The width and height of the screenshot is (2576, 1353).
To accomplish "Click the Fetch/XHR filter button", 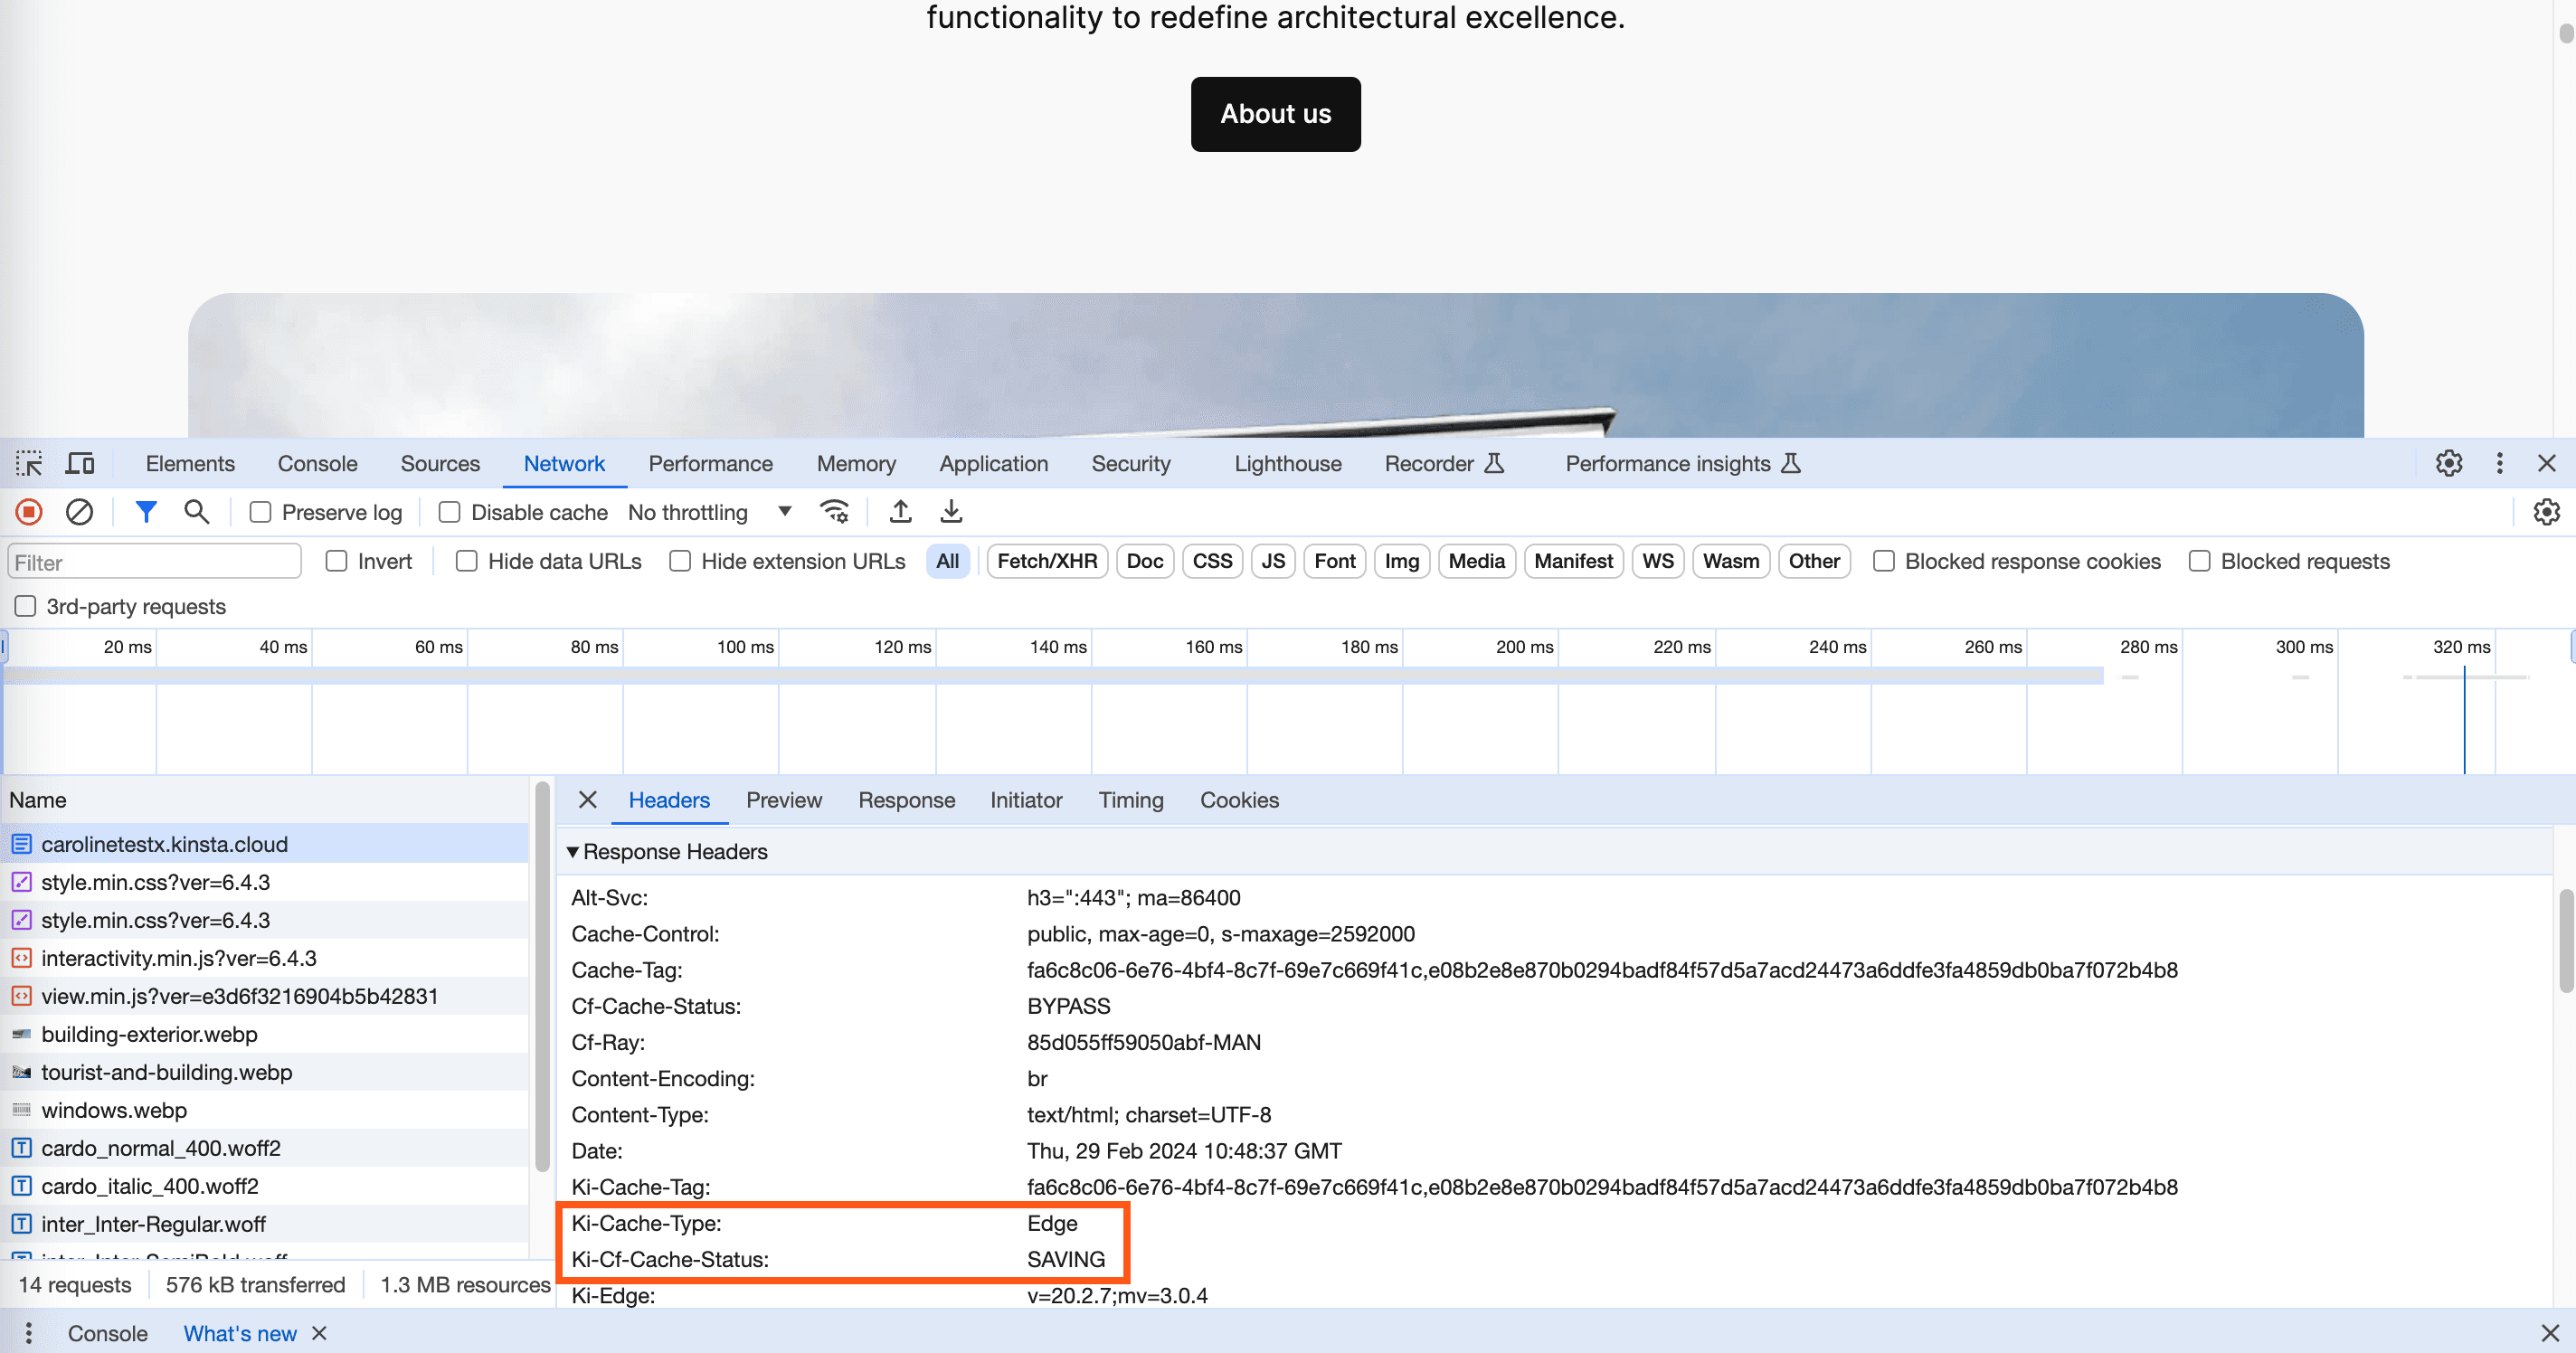I will point(1045,561).
